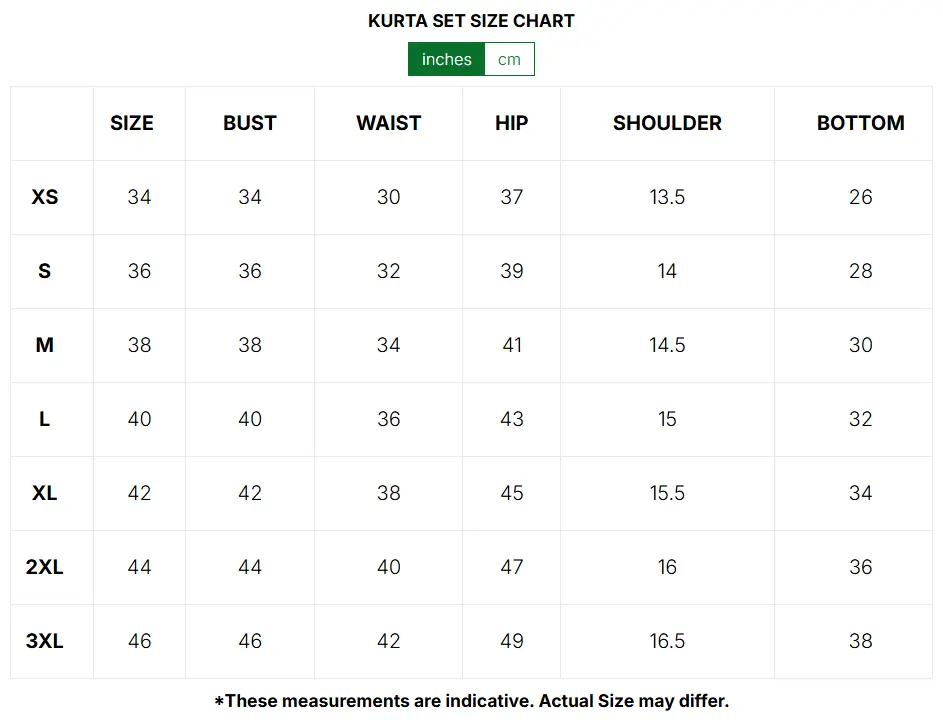This screenshot has width=943, height=720.
Task: Select the SHOULDER column header
Action: 667,123
